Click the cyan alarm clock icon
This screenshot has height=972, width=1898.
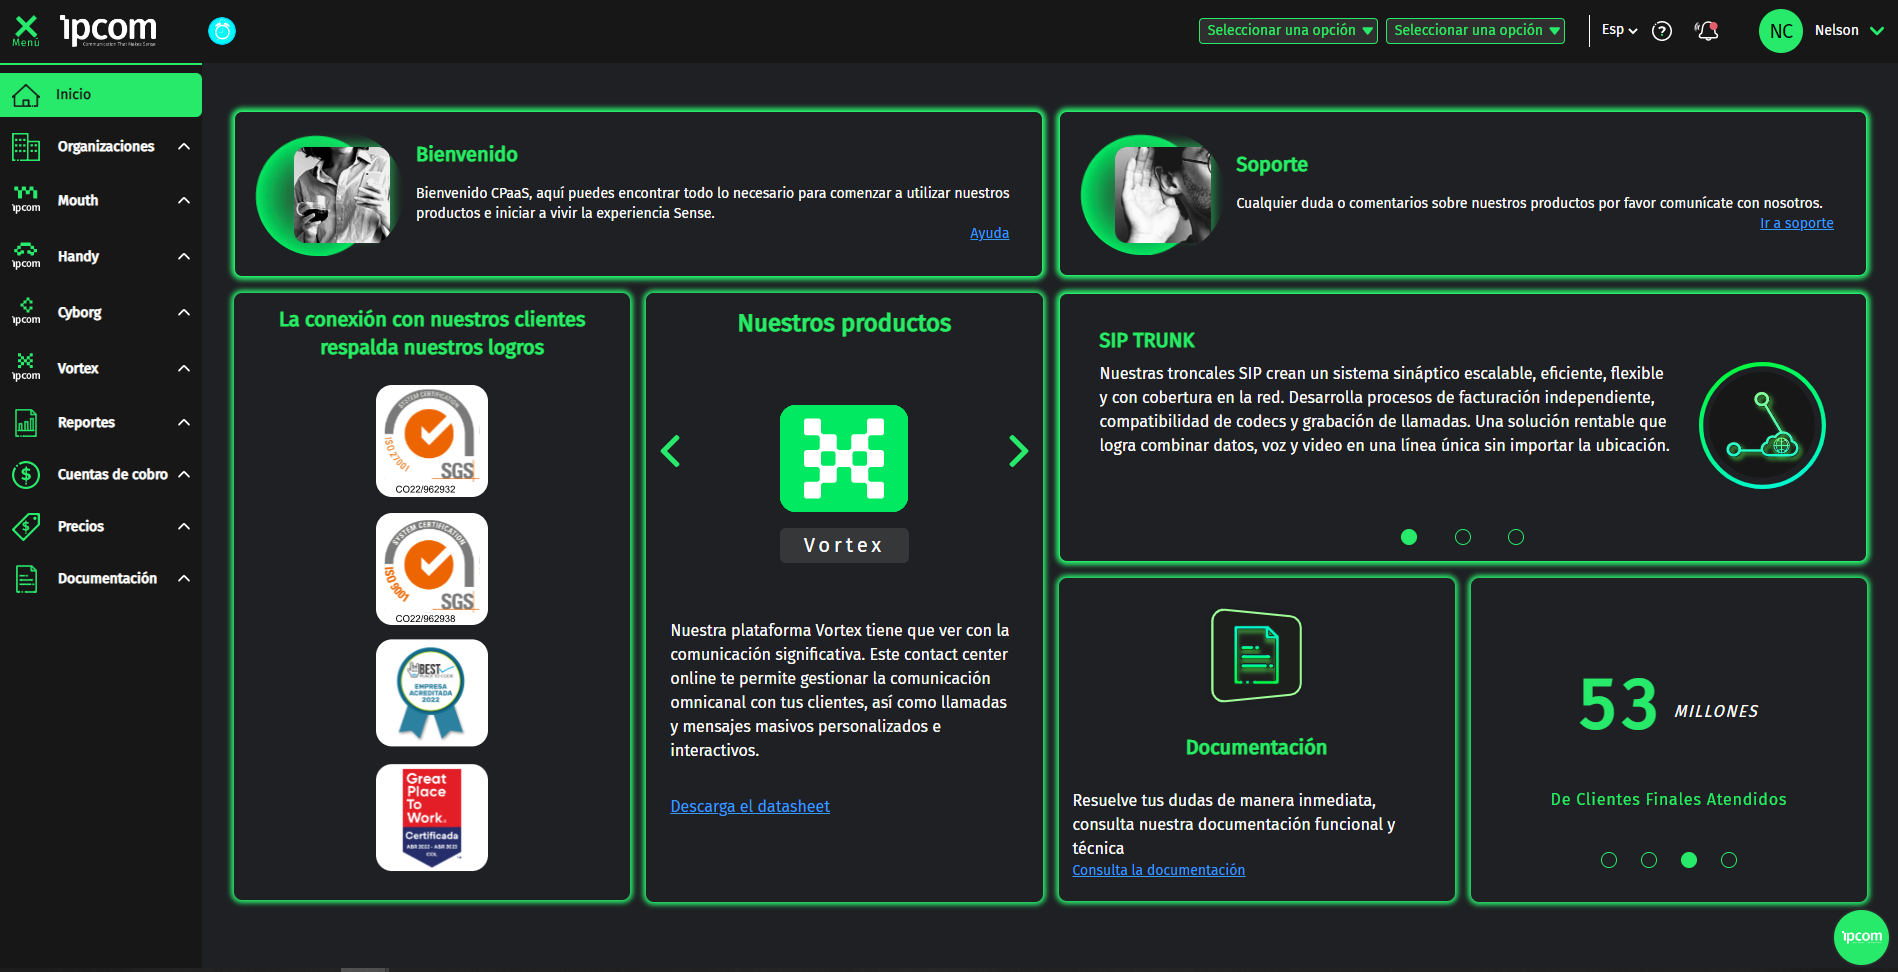tap(222, 31)
